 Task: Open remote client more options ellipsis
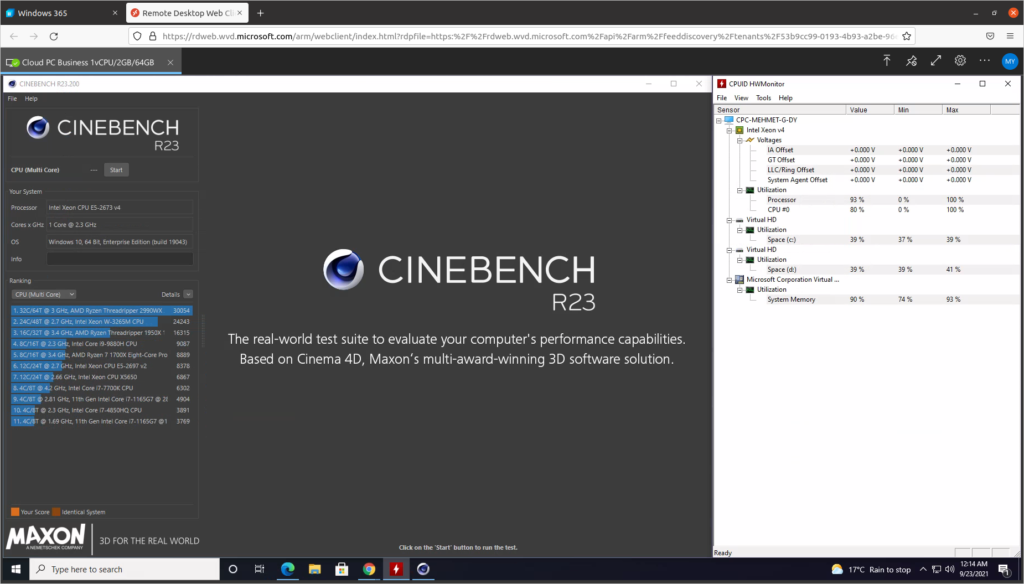point(985,61)
